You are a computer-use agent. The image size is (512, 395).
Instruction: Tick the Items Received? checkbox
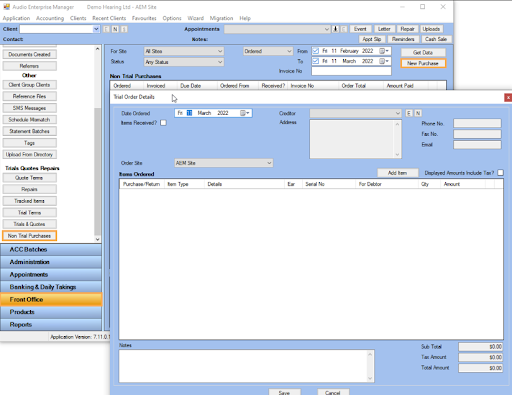point(163,123)
